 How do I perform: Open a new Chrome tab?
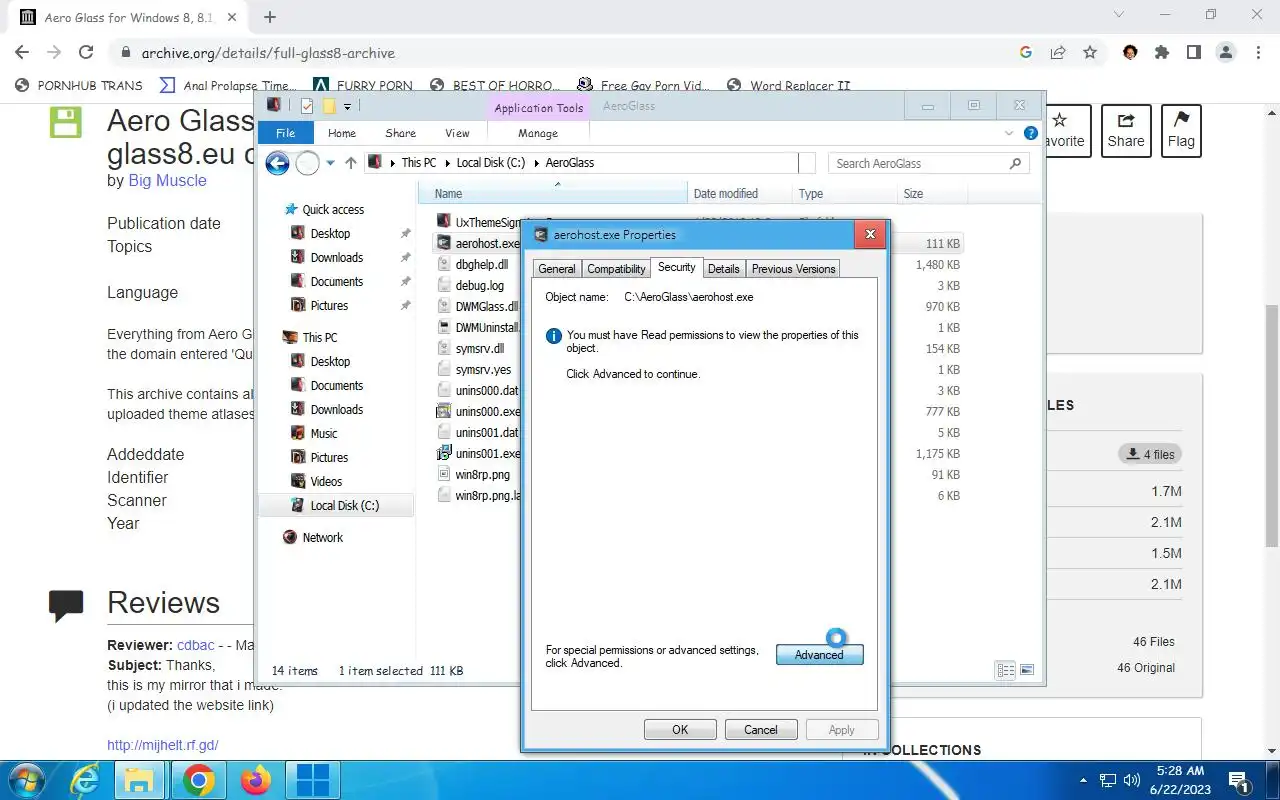[270, 16]
